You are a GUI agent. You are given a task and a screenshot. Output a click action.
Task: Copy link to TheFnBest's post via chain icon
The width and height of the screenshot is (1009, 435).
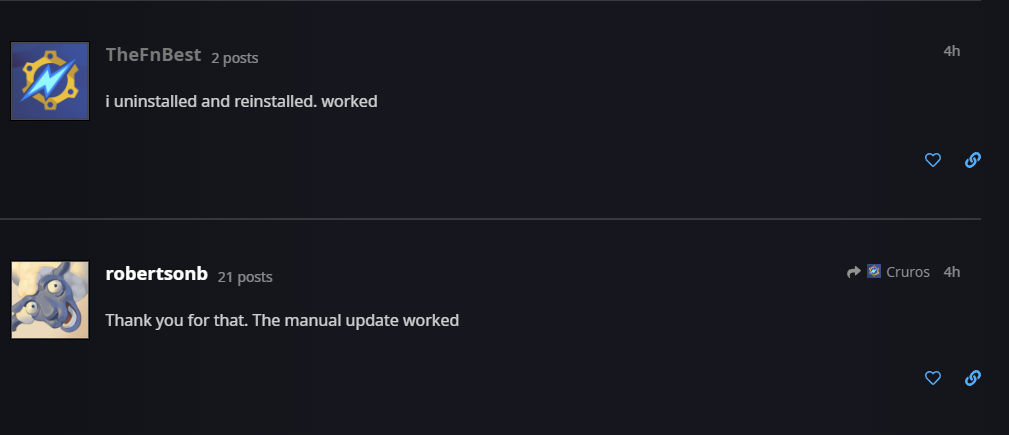tap(972, 160)
